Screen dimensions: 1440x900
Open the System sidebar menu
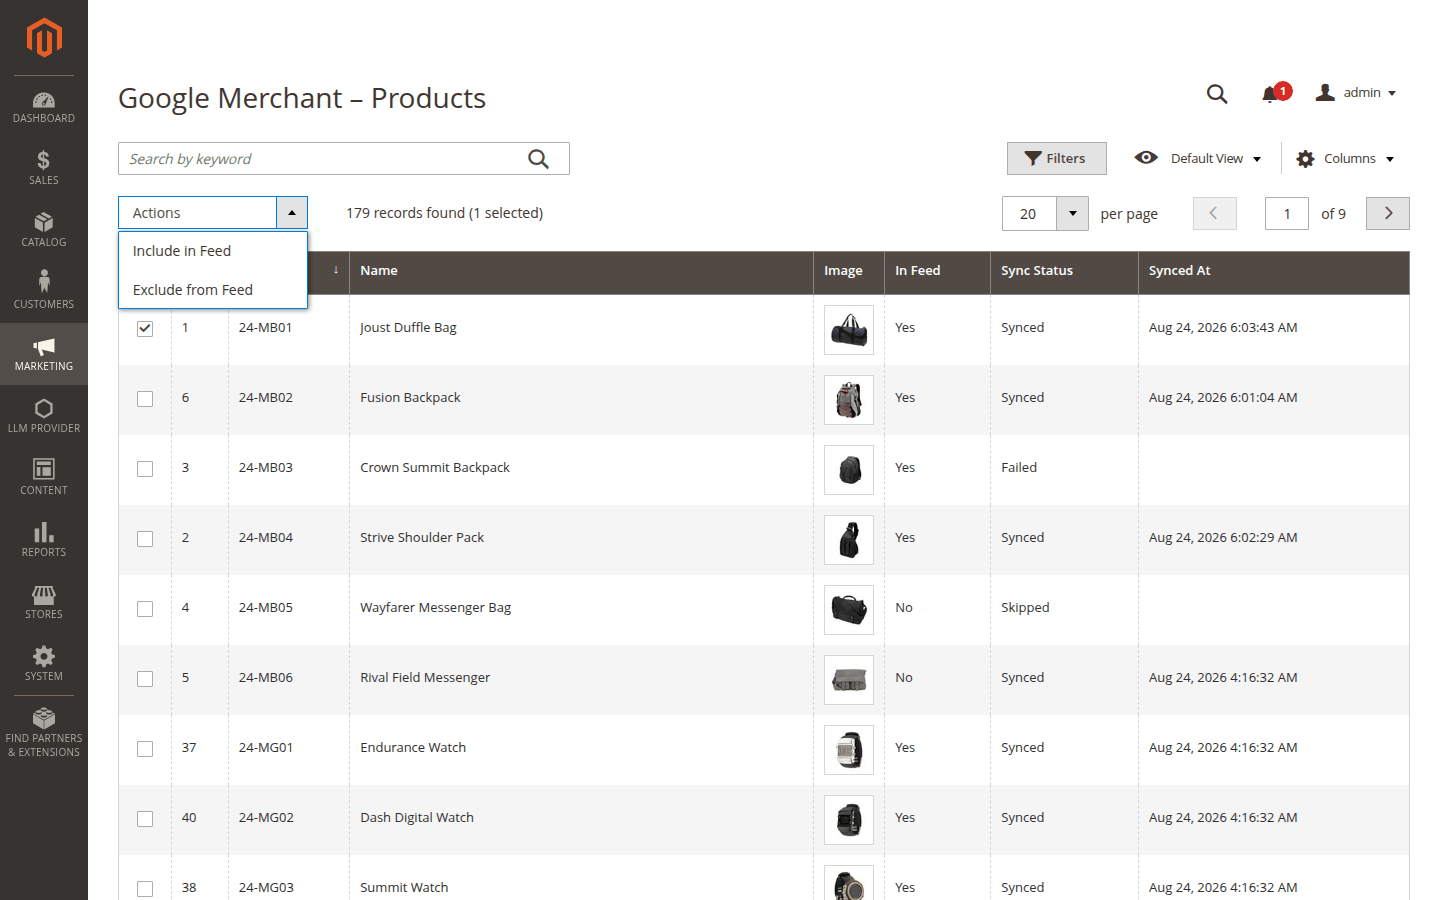(44, 664)
